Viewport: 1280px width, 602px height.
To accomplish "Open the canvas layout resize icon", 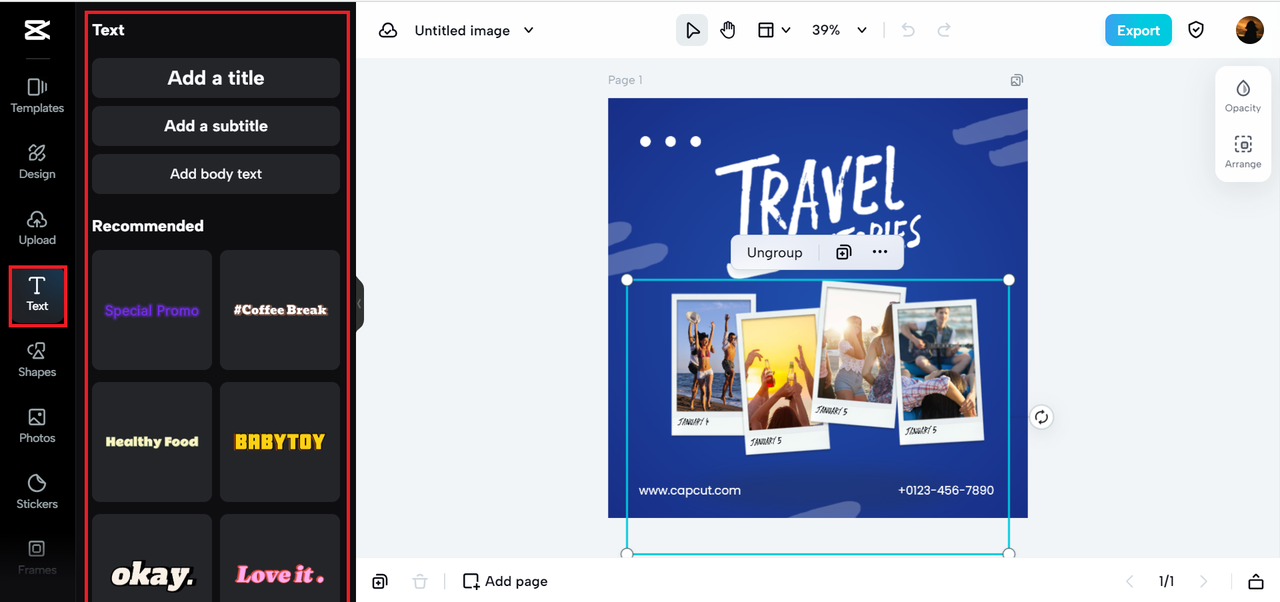I will (x=766, y=30).
